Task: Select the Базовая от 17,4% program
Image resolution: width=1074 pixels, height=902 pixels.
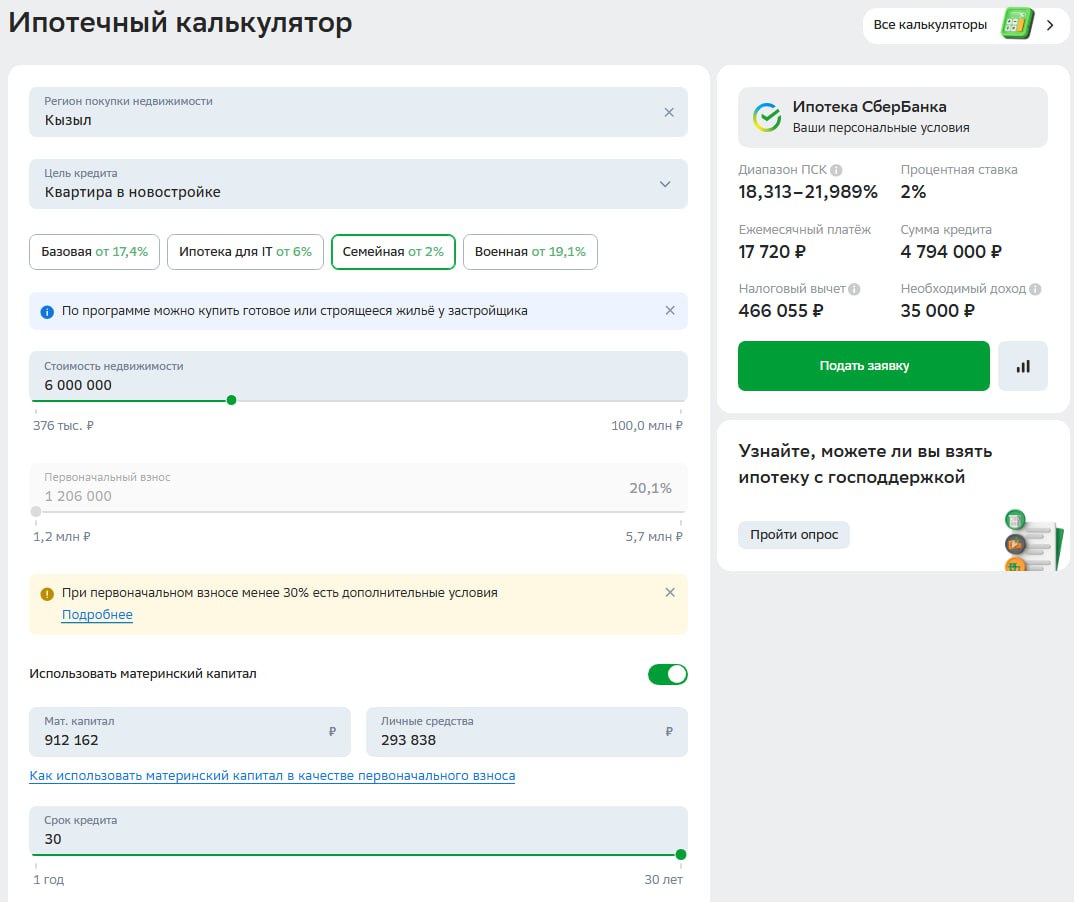Action: (x=94, y=252)
